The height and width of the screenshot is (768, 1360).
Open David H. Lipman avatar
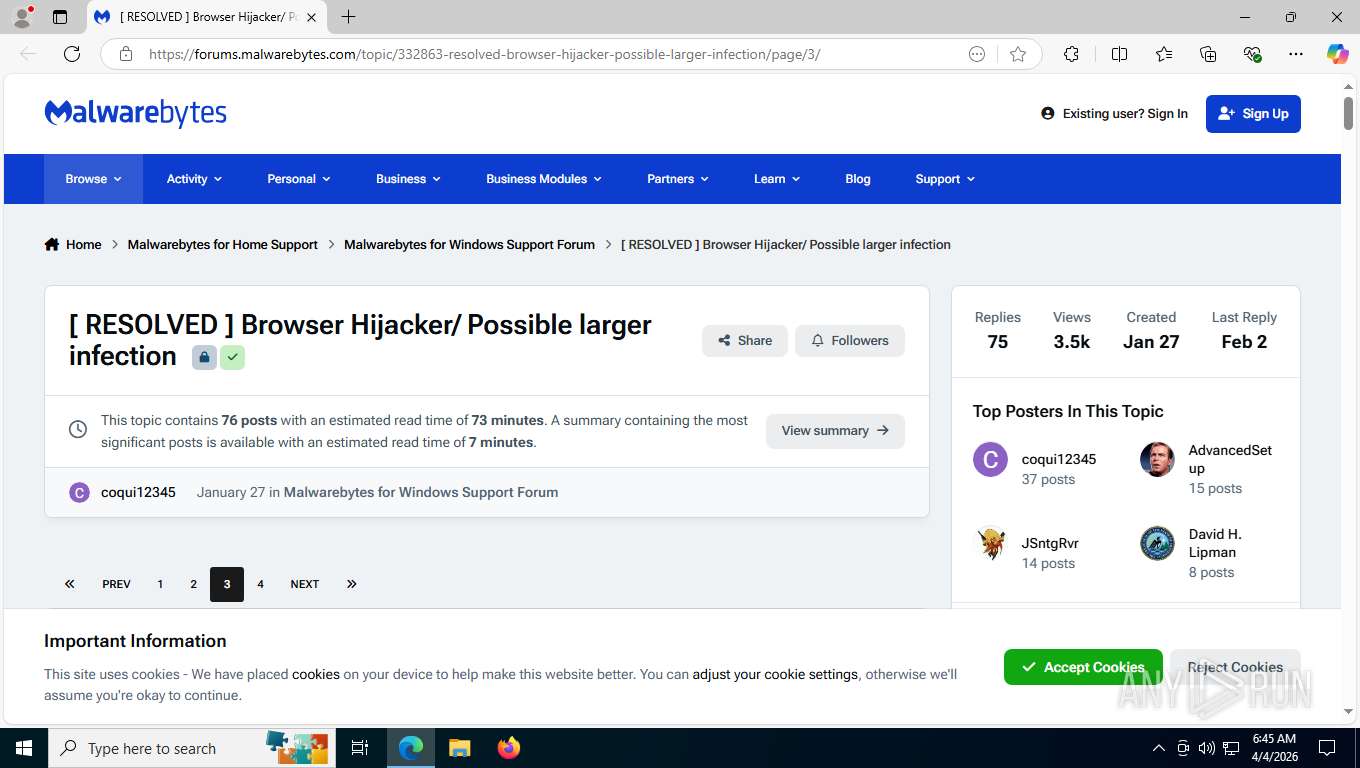(1157, 544)
